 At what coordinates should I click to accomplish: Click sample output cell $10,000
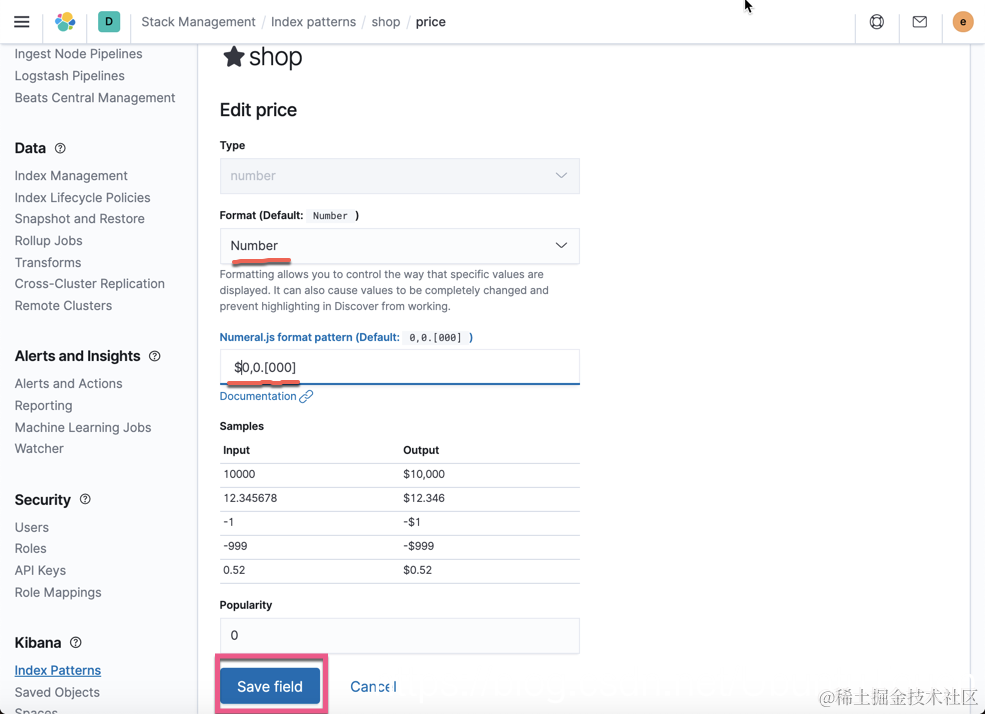[424, 474]
